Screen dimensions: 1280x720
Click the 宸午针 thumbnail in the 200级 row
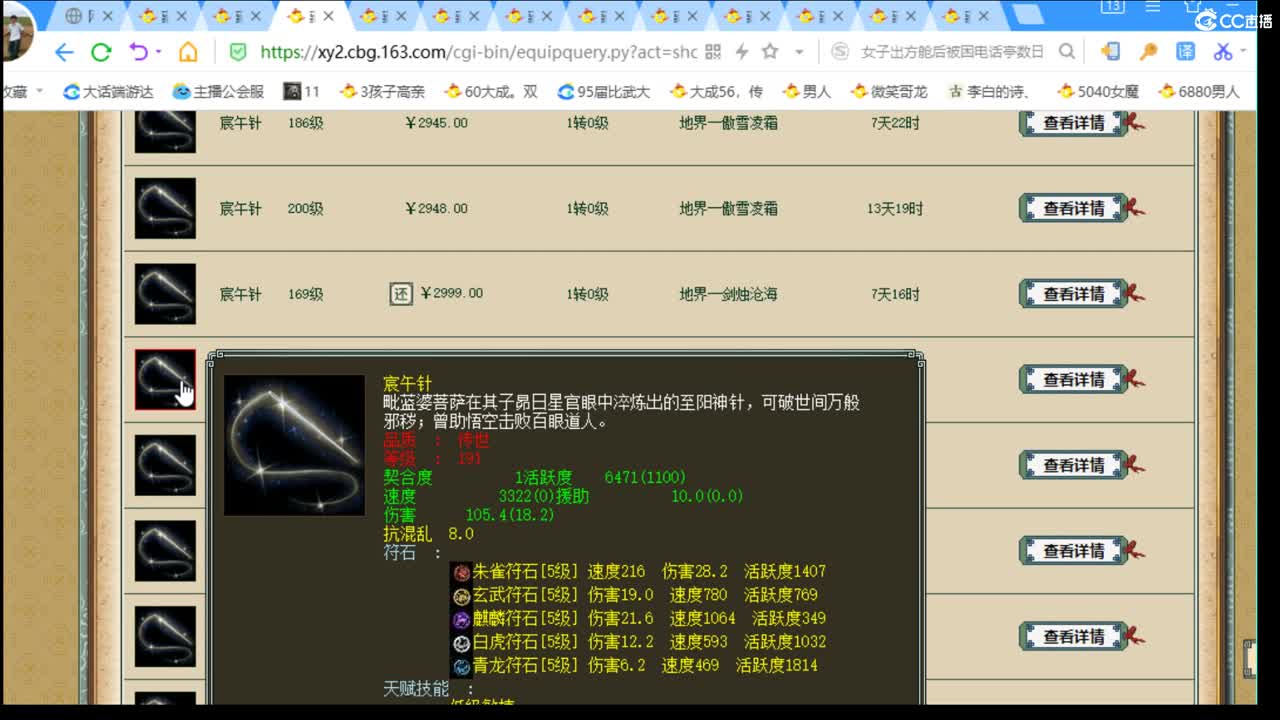coord(165,208)
